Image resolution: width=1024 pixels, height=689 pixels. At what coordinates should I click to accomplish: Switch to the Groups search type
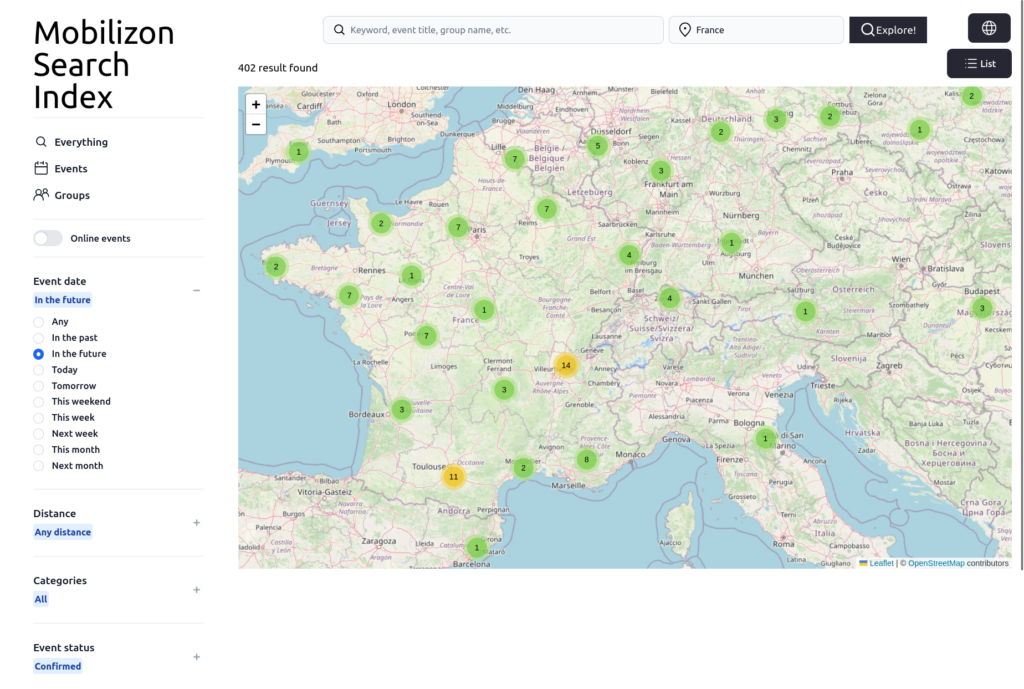pyautogui.click(x=71, y=195)
